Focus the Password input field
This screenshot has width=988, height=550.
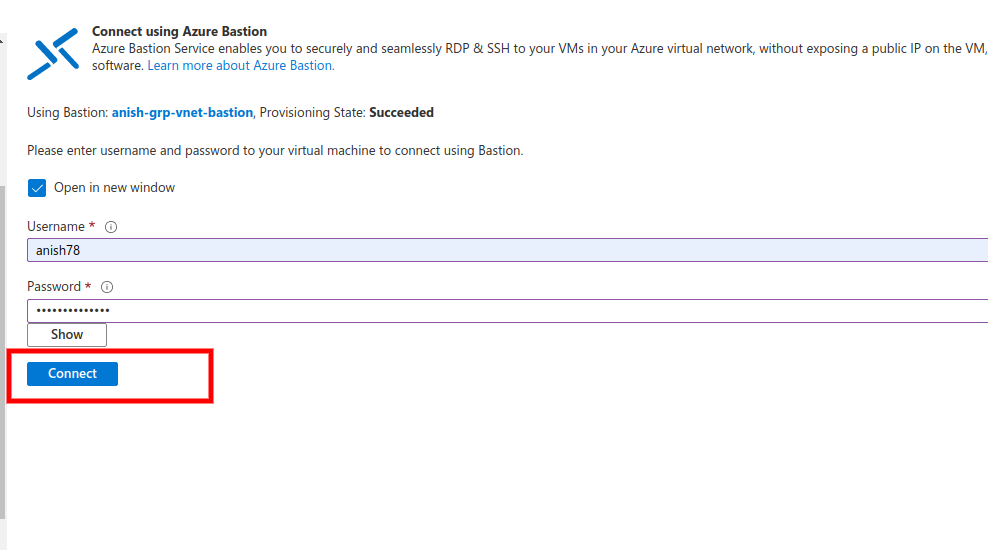click(507, 311)
